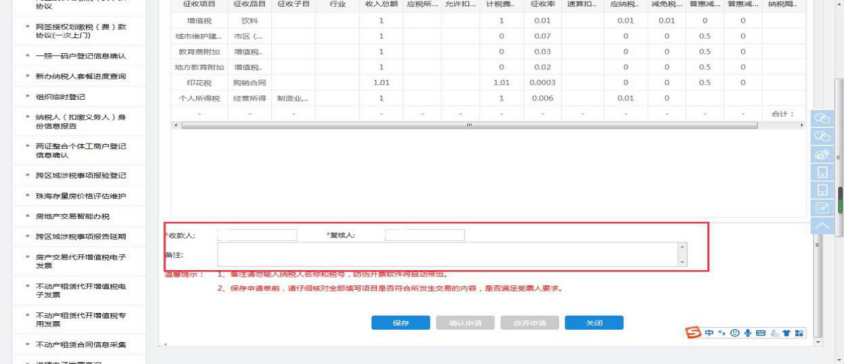Click the 放弃申请 button
This screenshot has width=844, height=364.
coord(530,323)
